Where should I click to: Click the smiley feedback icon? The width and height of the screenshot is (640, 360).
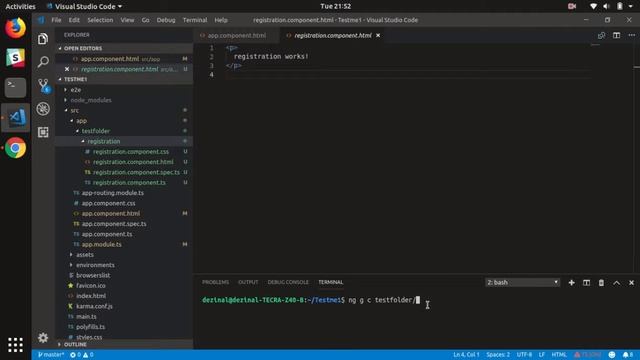(611, 355)
